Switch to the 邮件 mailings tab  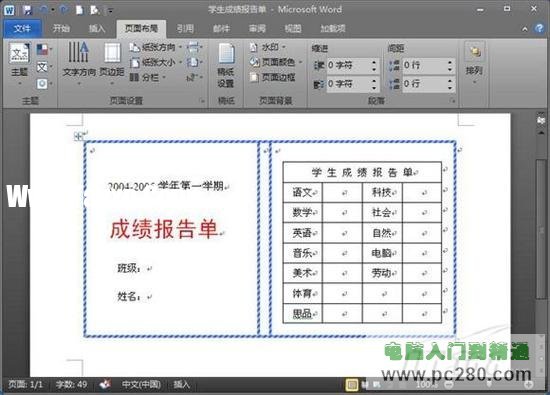(222, 28)
